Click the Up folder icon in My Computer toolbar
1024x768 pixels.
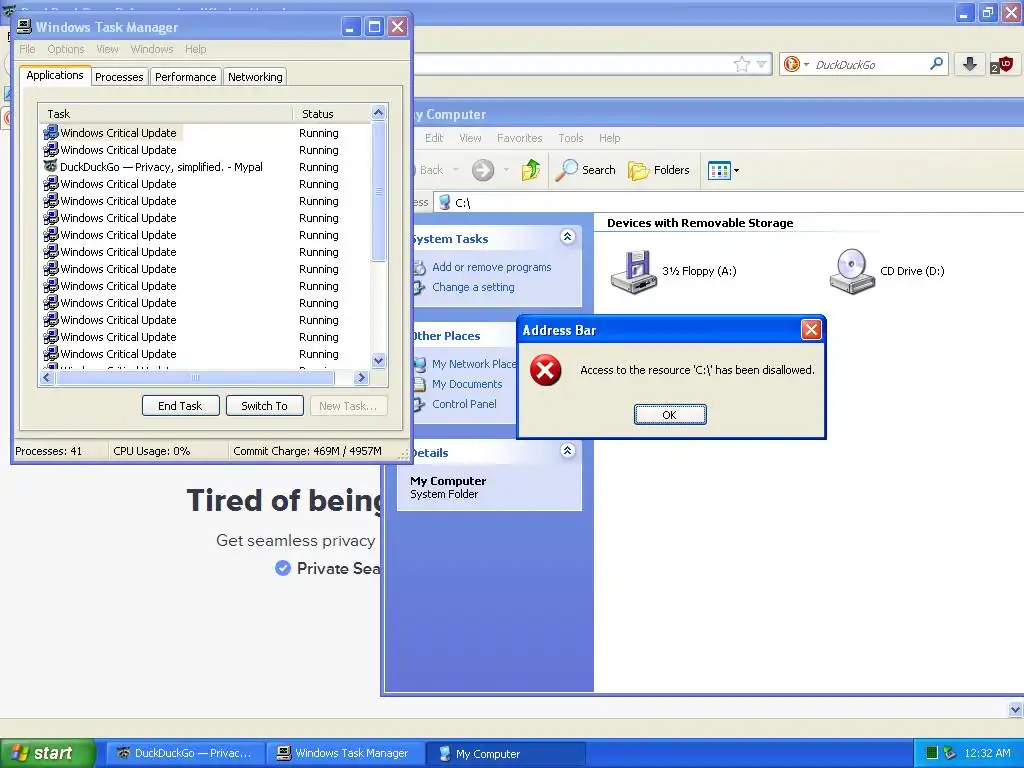click(x=530, y=170)
